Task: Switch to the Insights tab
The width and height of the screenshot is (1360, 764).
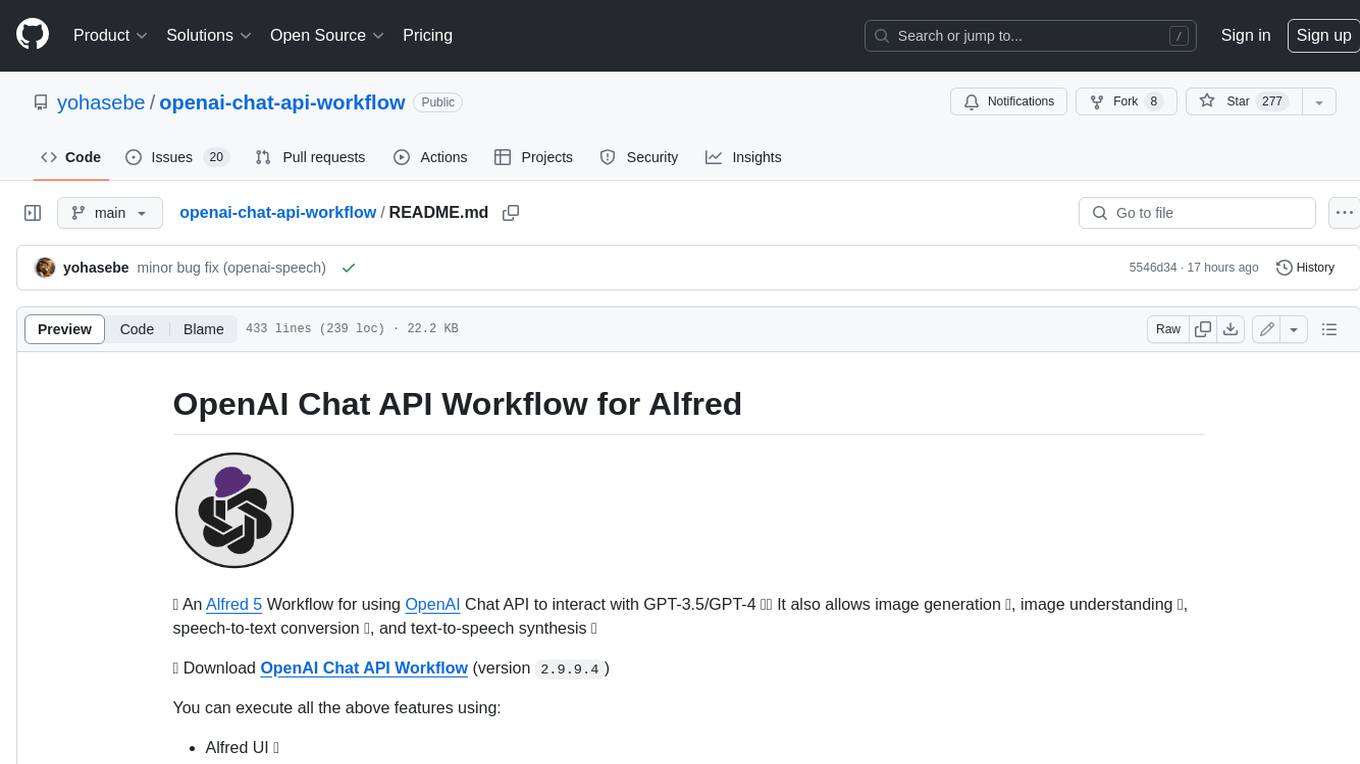Action: (x=743, y=157)
